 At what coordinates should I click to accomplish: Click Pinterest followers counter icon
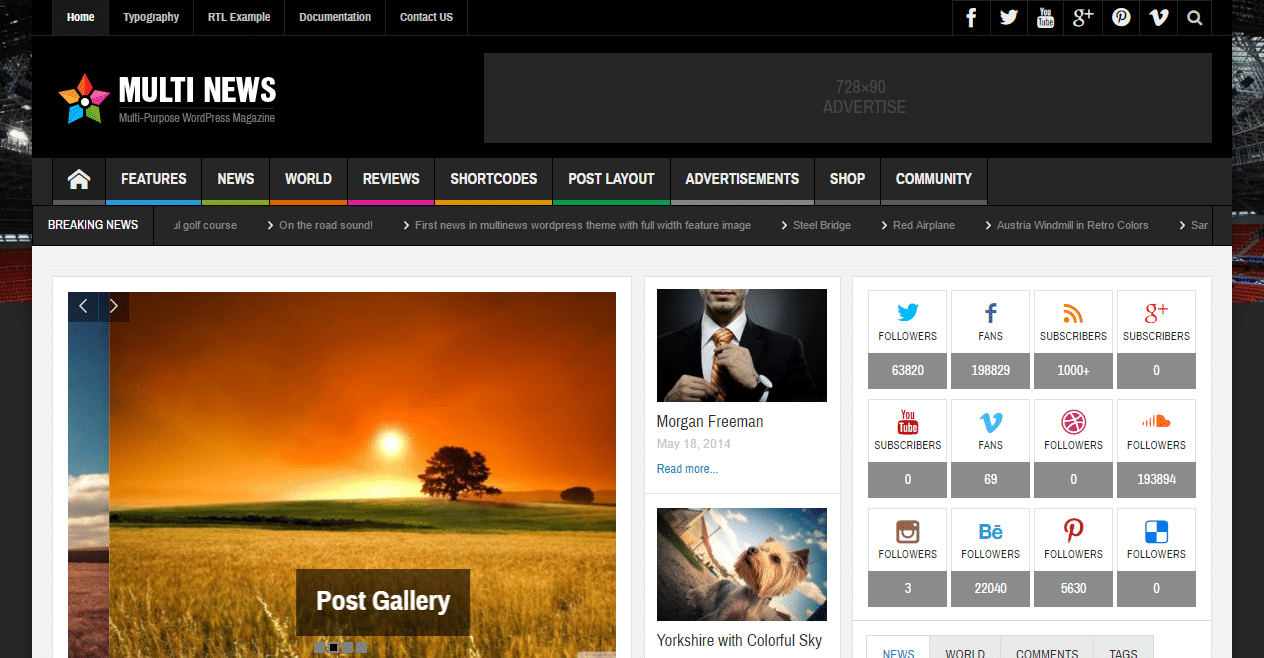1073,531
